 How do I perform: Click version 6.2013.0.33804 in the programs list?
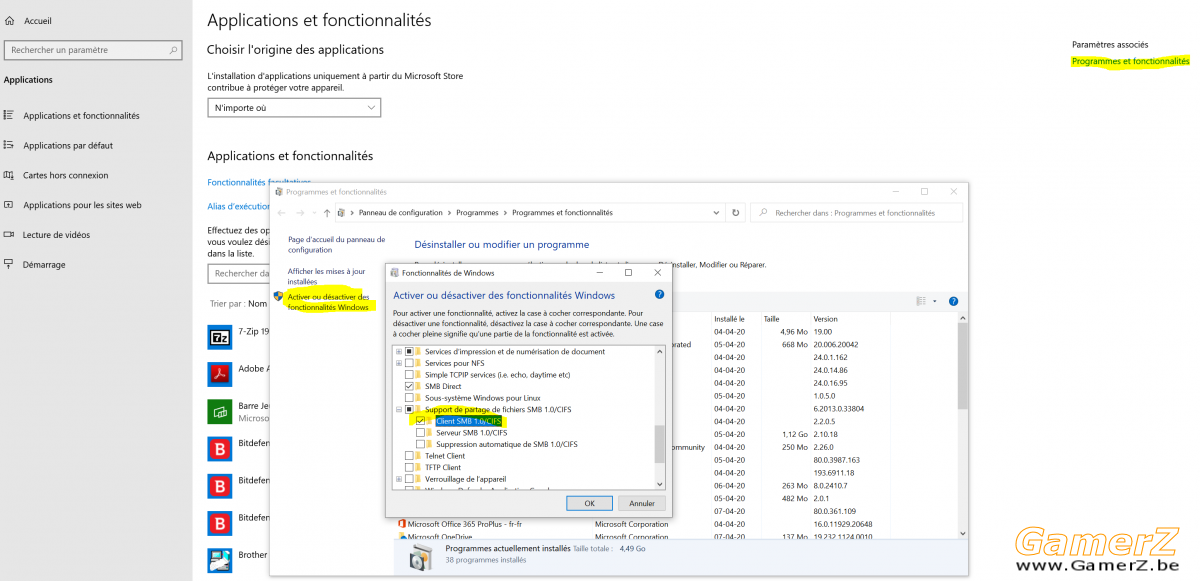[x=840, y=408]
